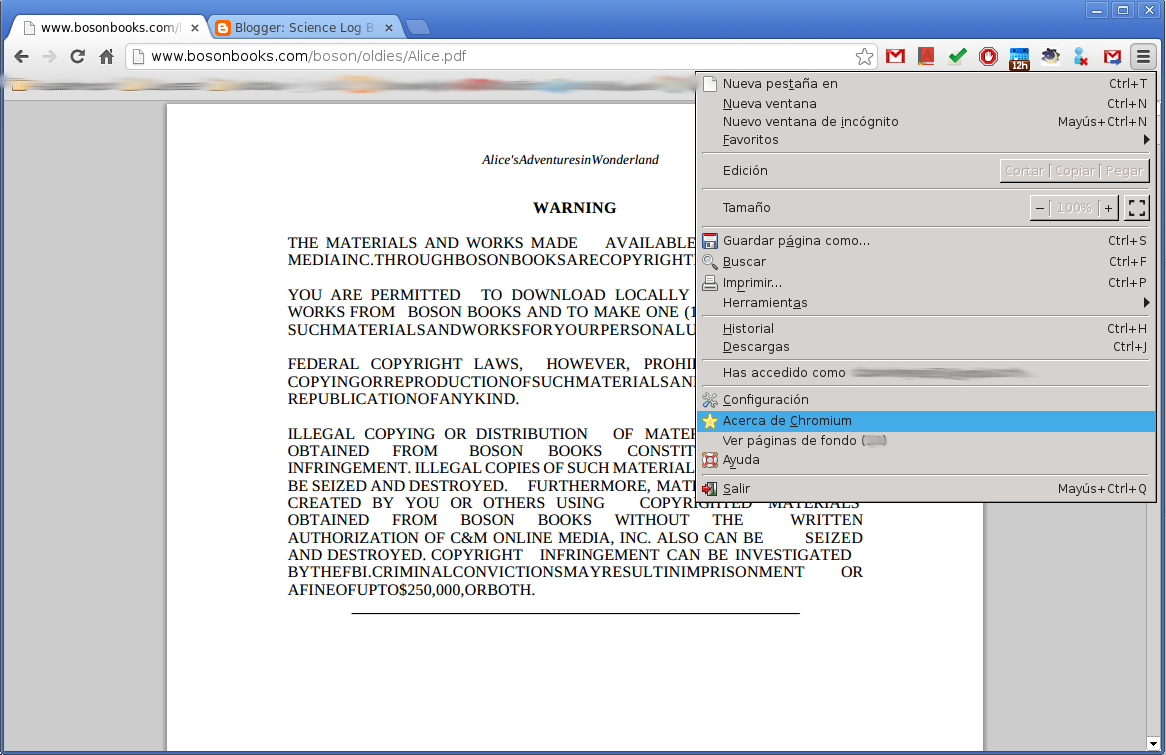Open the rightmost Gmail extension icon
Image resolution: width=1166 pixels, height=755 pixels.
(1112, 57)
